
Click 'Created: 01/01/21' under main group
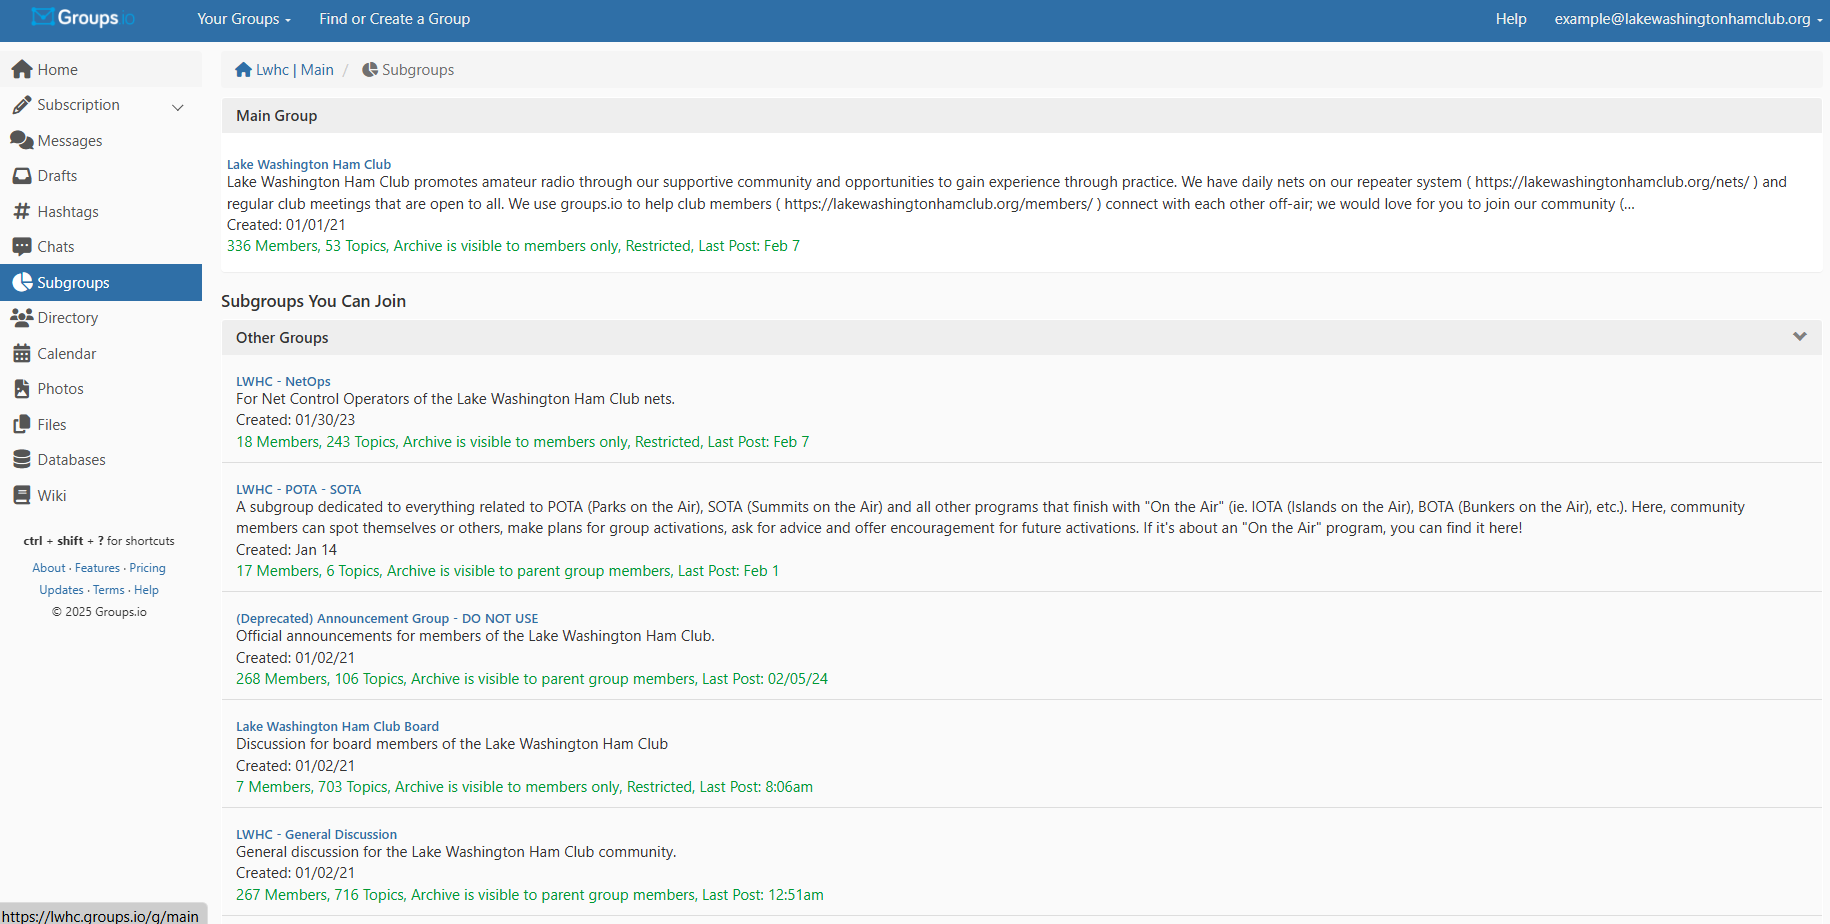point(286,225)
